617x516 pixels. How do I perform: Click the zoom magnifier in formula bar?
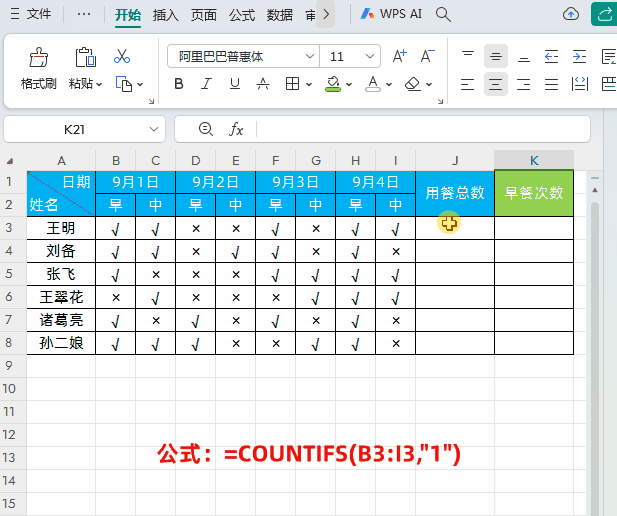206,129
